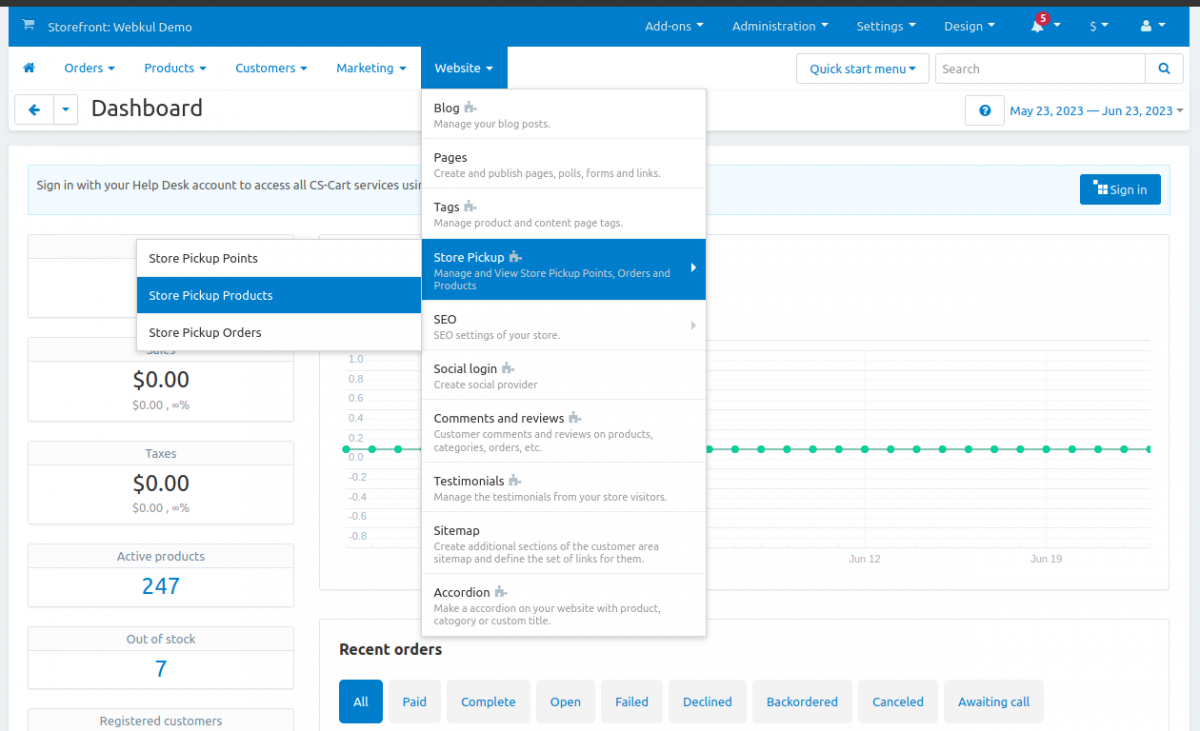Click the help question mark icon
Image resolution: width=1200 pixels, height=731 pixels.
click(x=985, y=110)
